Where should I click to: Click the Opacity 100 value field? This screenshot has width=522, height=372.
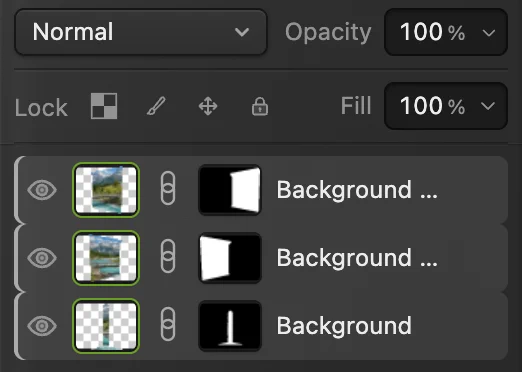tap(432, 32)
